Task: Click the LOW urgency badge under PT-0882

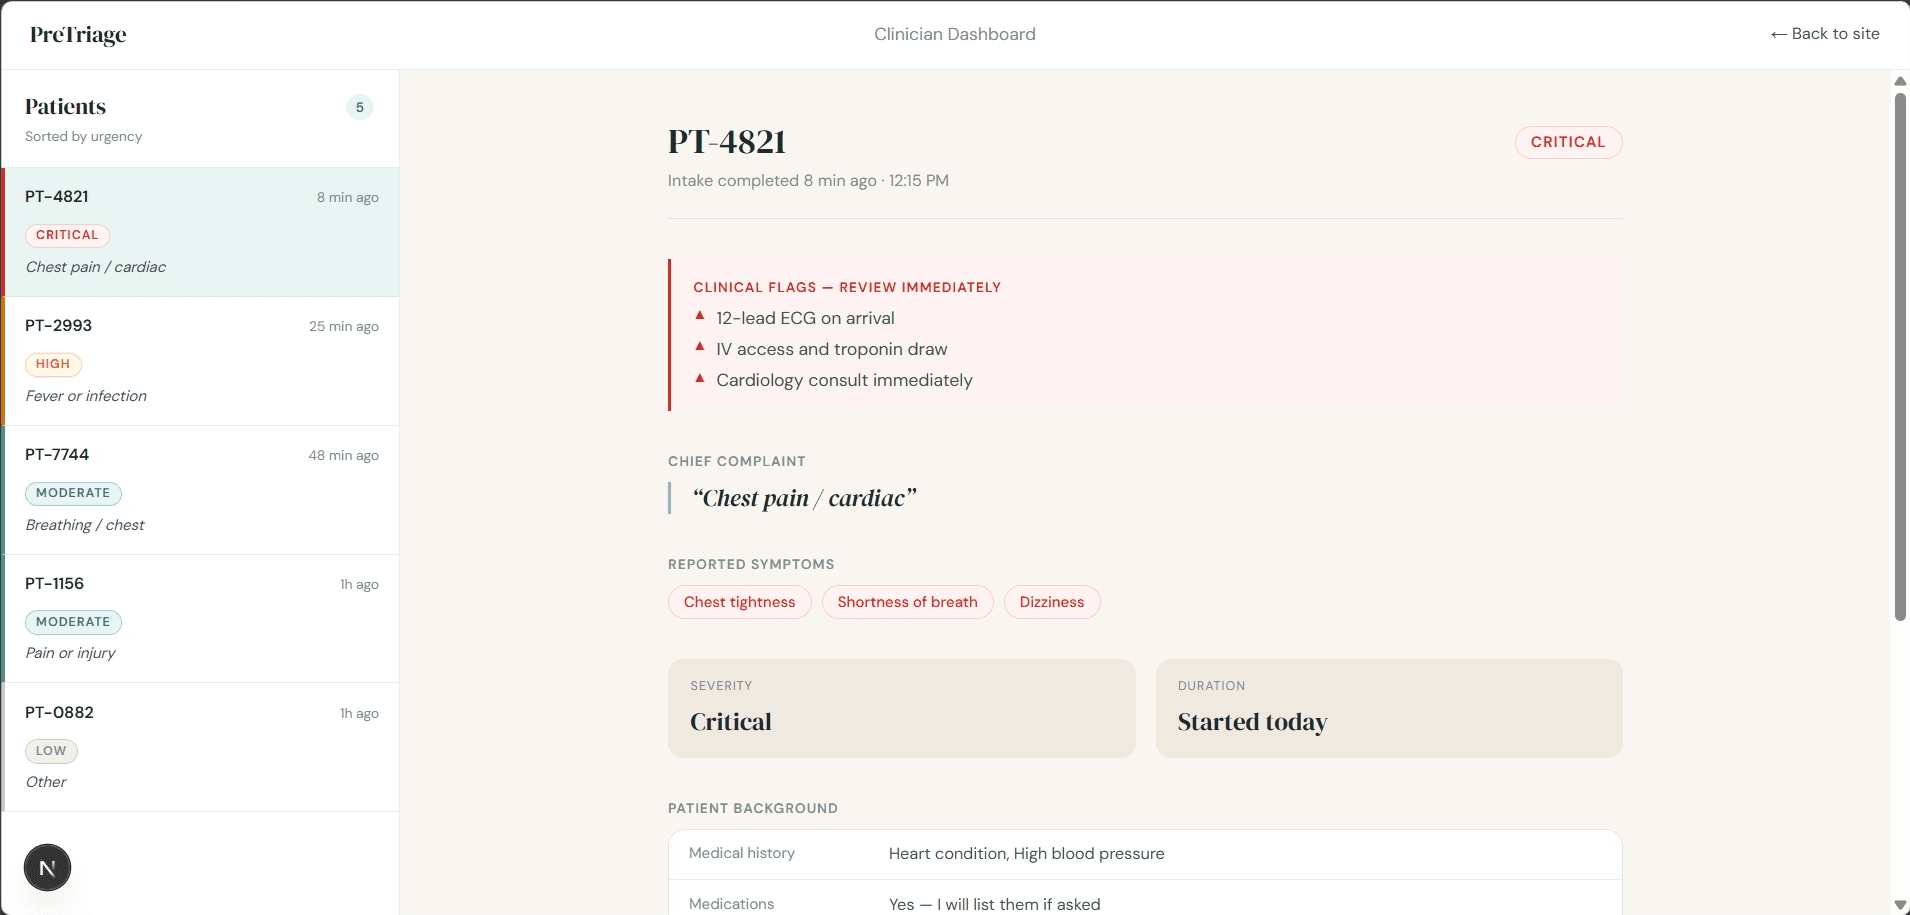Action: click(x=50, y=750)
